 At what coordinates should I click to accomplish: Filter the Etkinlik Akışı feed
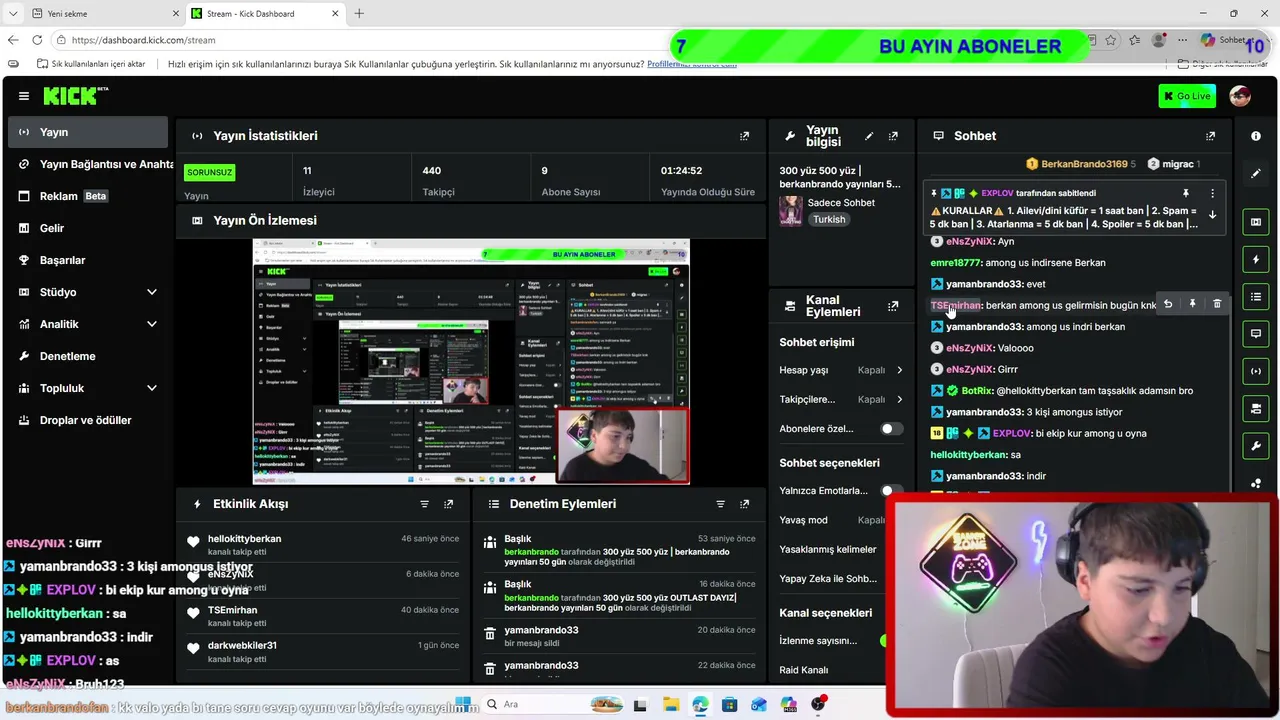tap(424, 504)
